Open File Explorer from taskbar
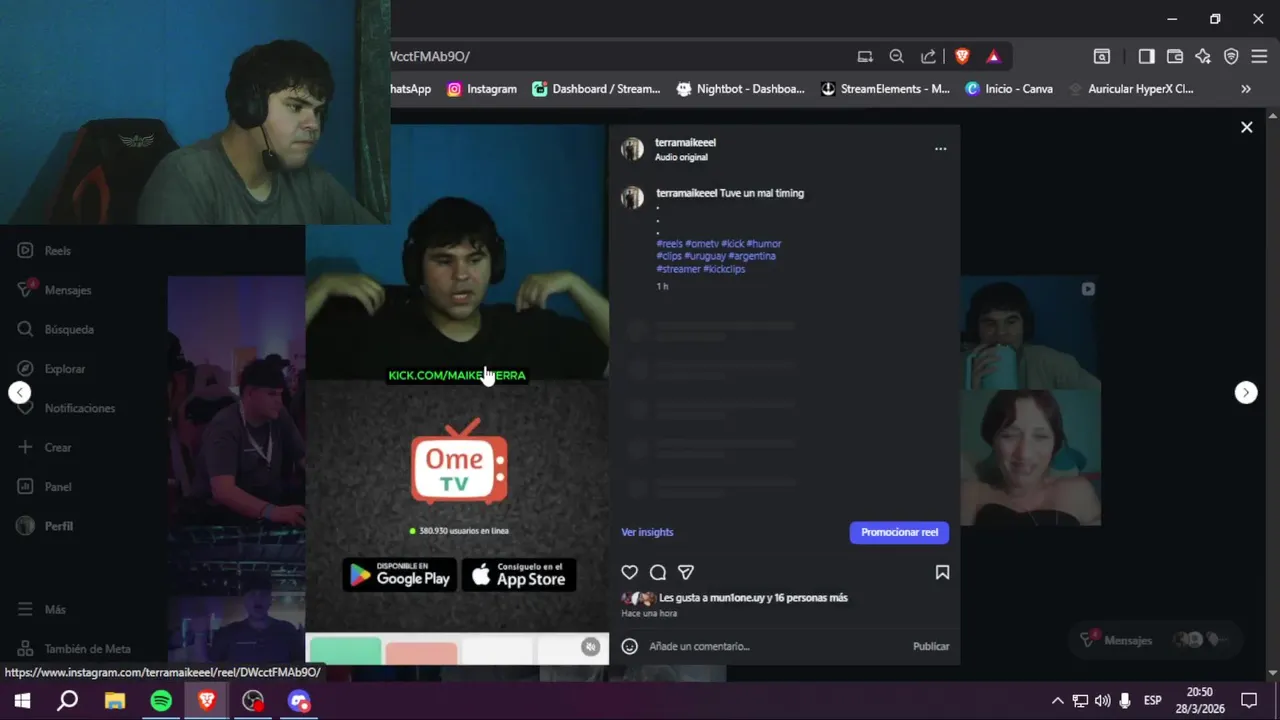 115,701
